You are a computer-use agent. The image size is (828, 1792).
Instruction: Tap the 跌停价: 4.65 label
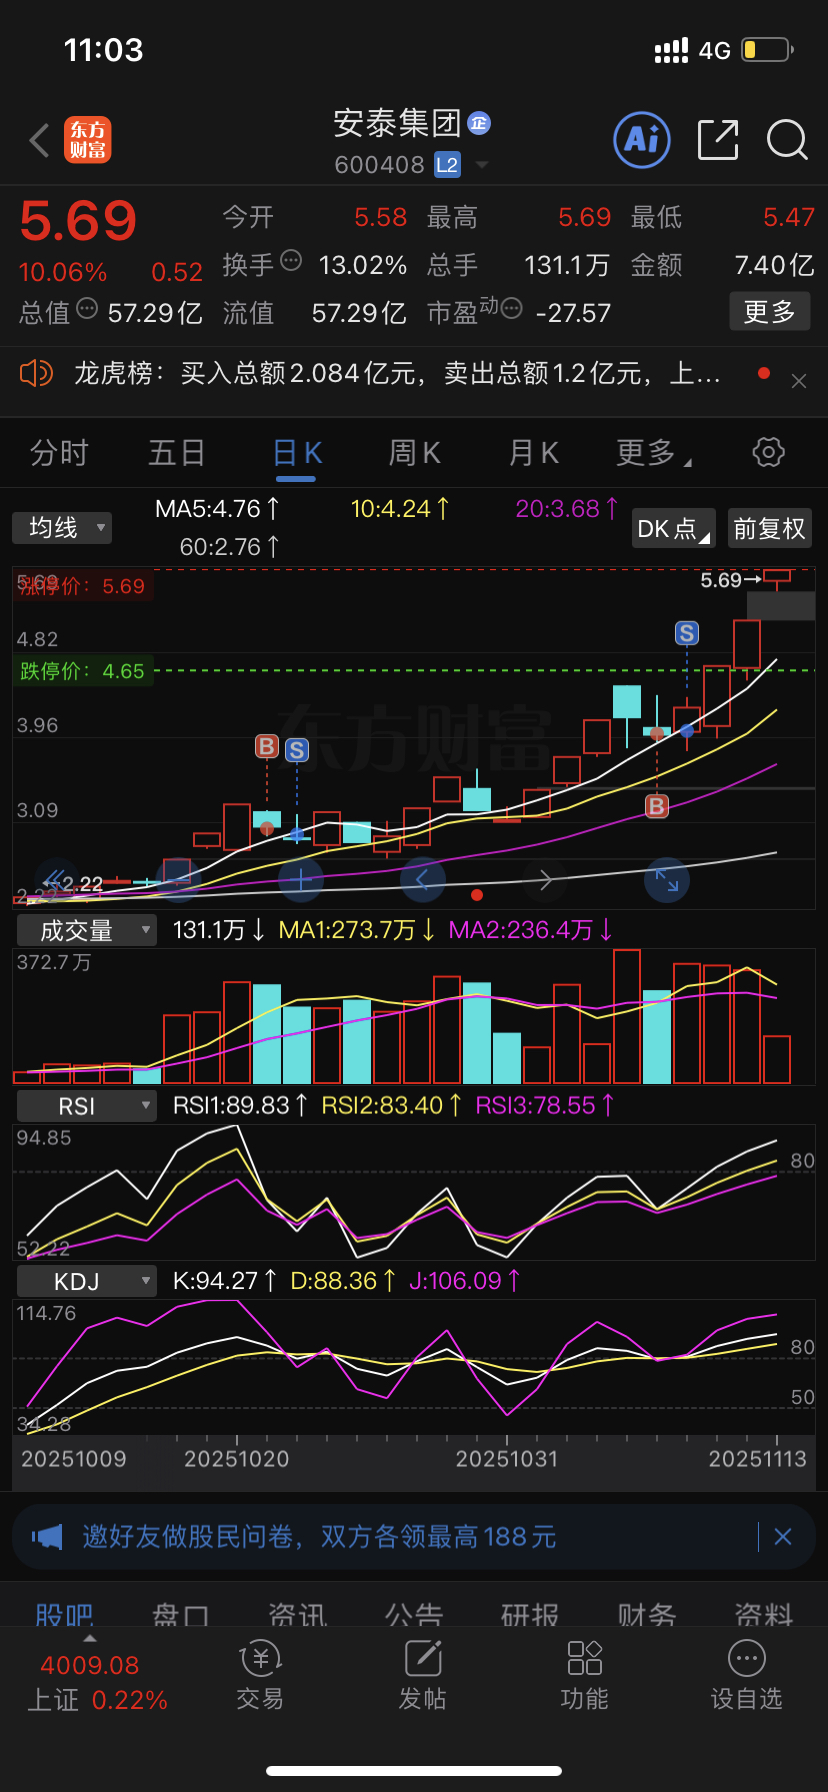pyautogui.click(x=83, y=671)
